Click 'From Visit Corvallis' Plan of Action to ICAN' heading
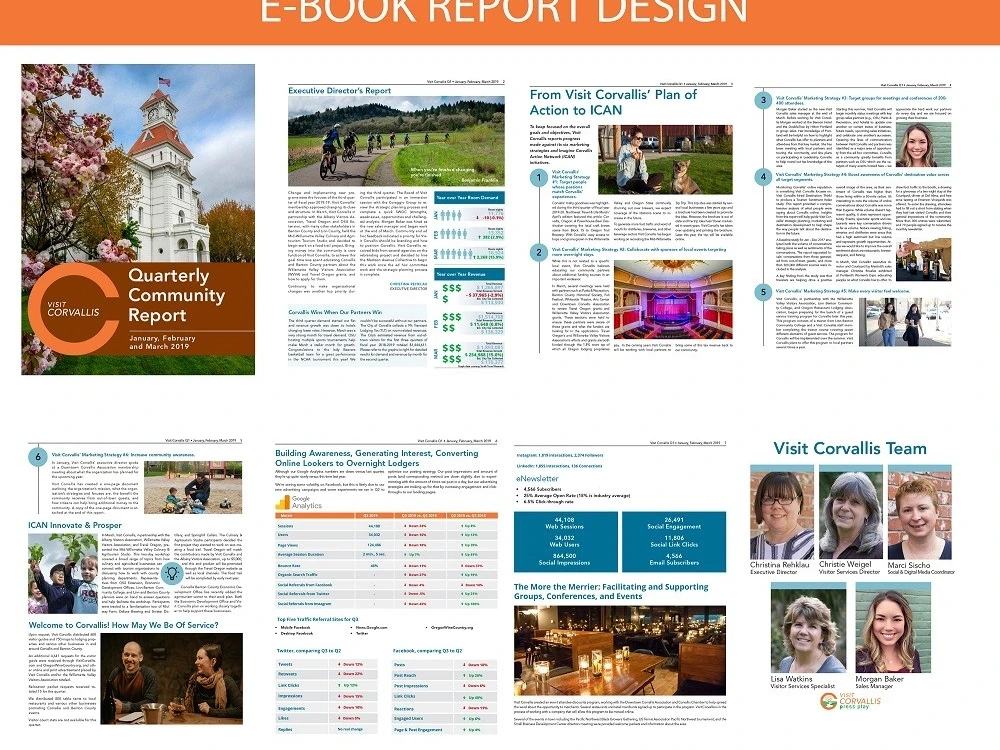The height and width of the screenshot is (750, 1000). [613, 102]
